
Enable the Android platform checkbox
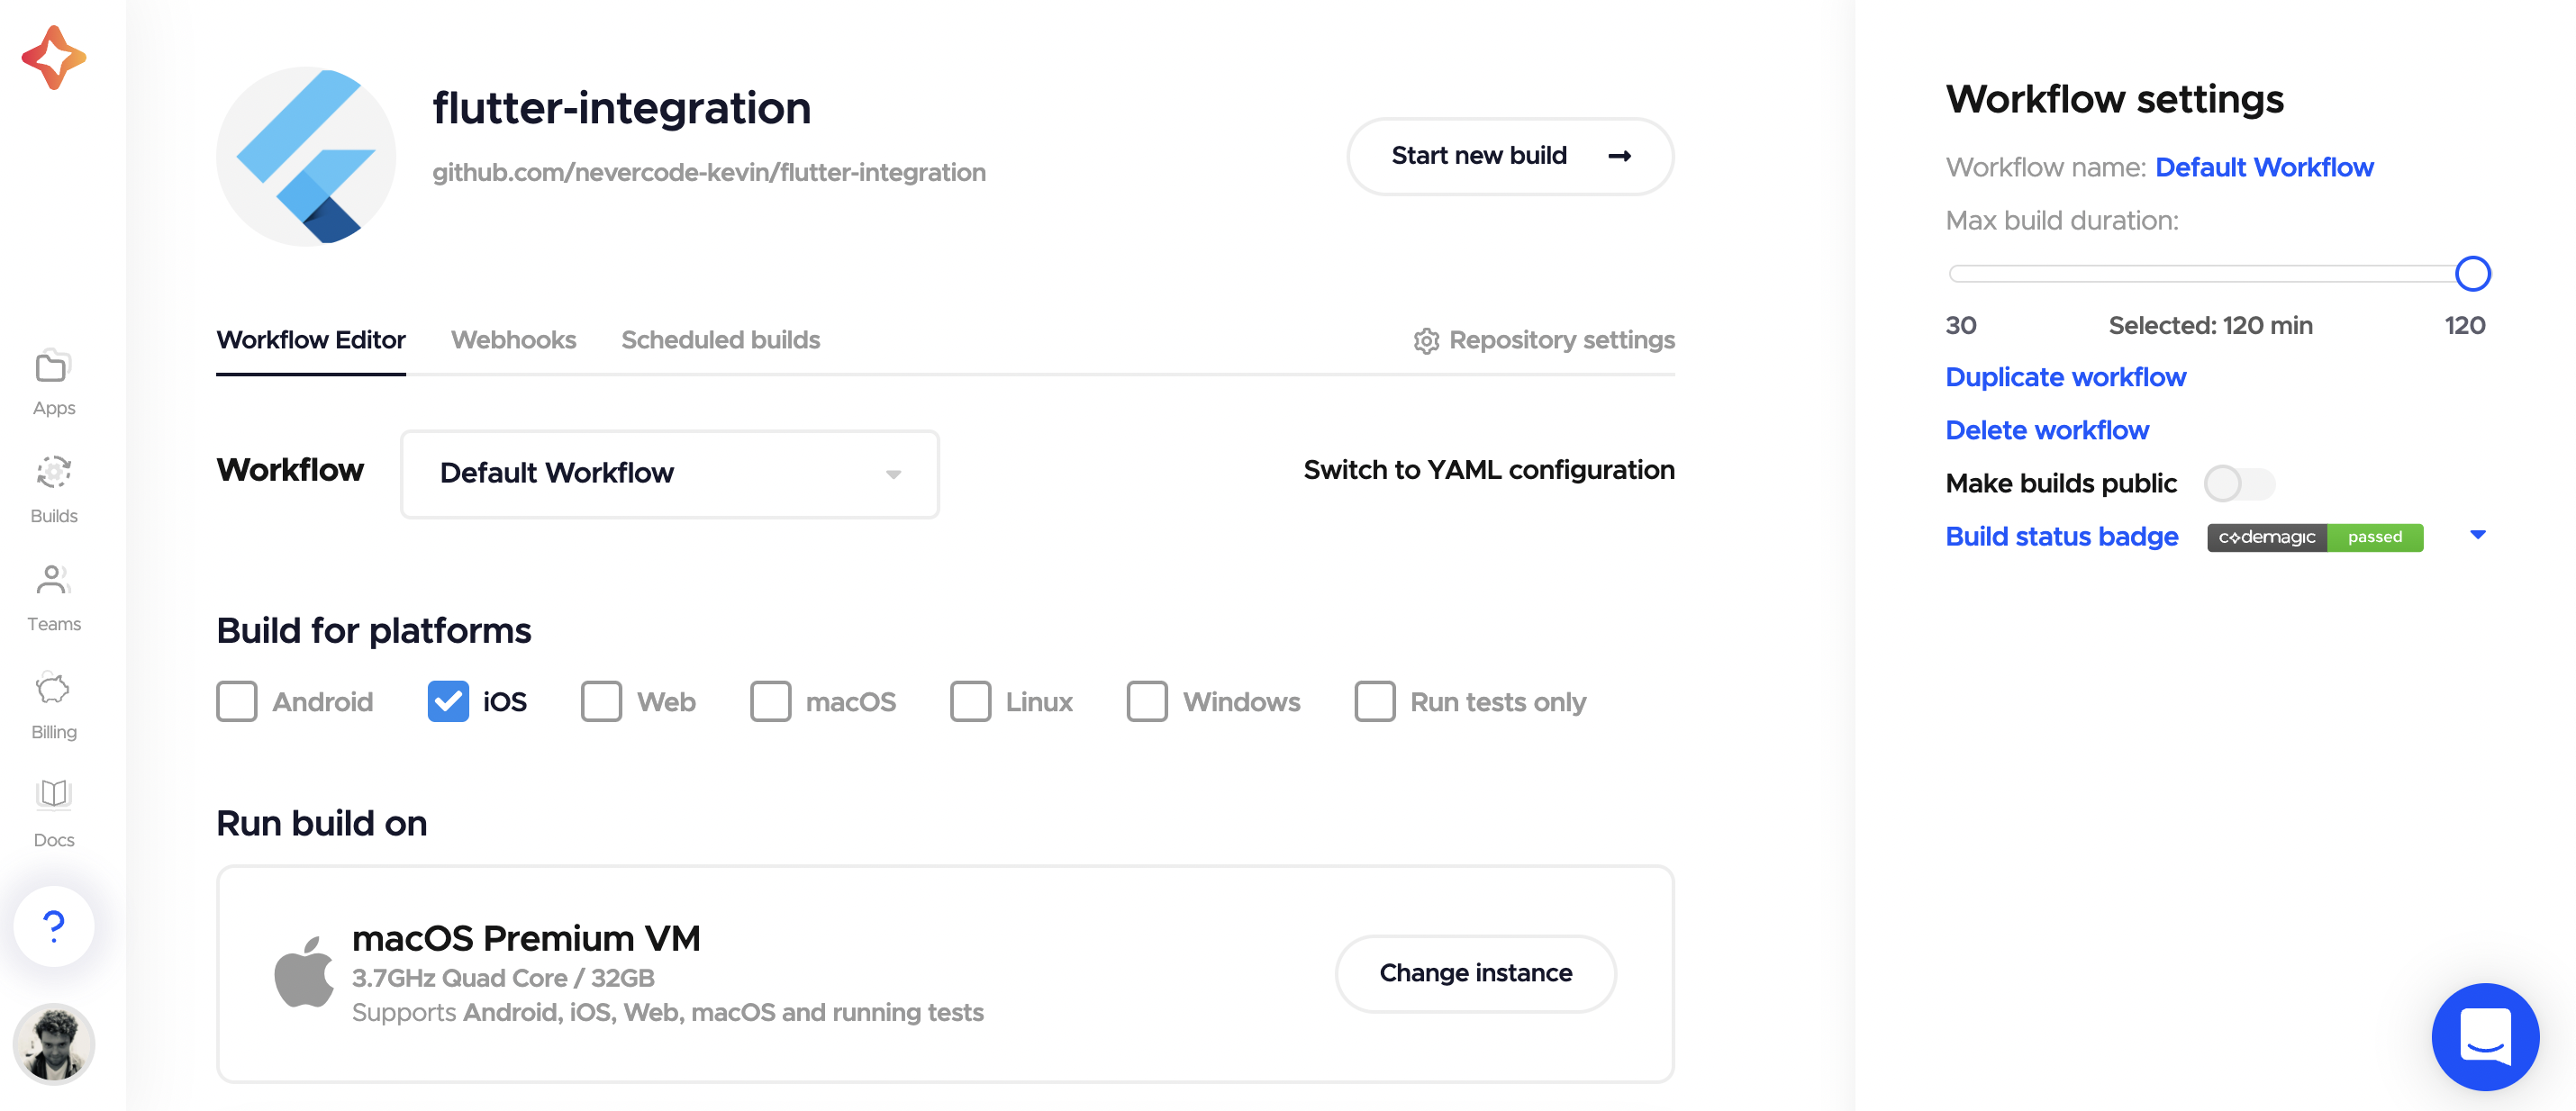tap(237, 702)
